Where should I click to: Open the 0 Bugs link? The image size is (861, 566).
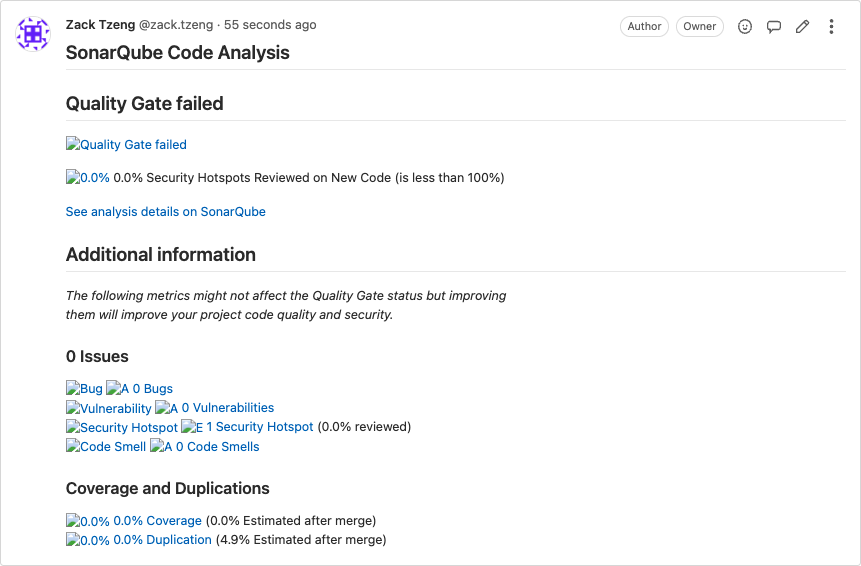[153, 389]
